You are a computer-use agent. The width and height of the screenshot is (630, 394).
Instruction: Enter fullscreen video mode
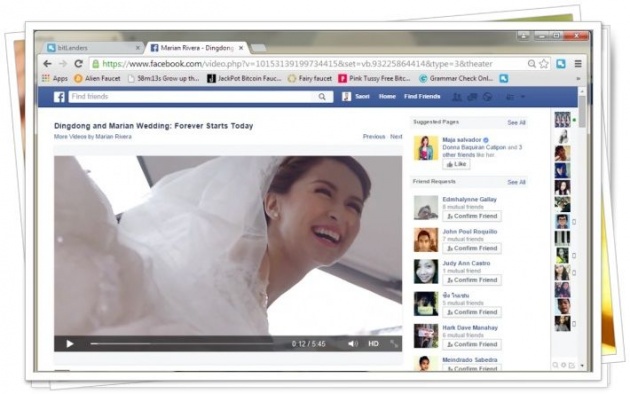click(x=394, y=344)
